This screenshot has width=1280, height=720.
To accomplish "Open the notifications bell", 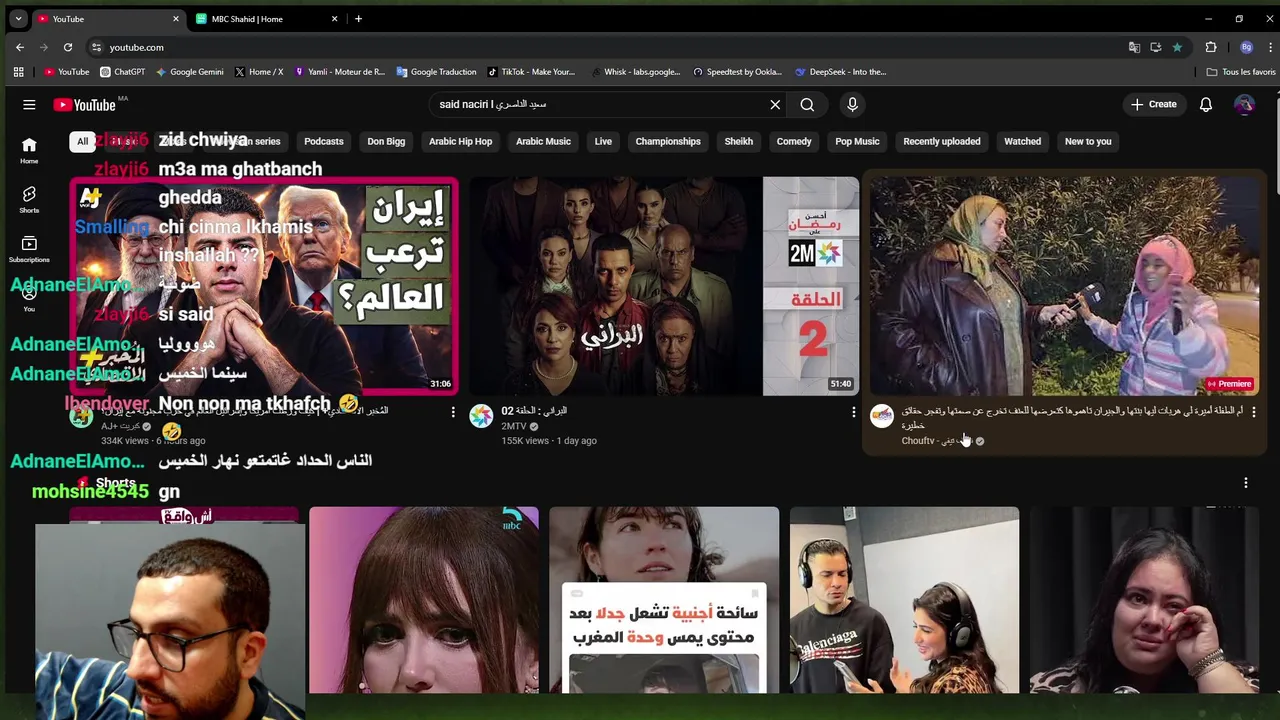I will pyautogui.click(x=1206, y=104).
